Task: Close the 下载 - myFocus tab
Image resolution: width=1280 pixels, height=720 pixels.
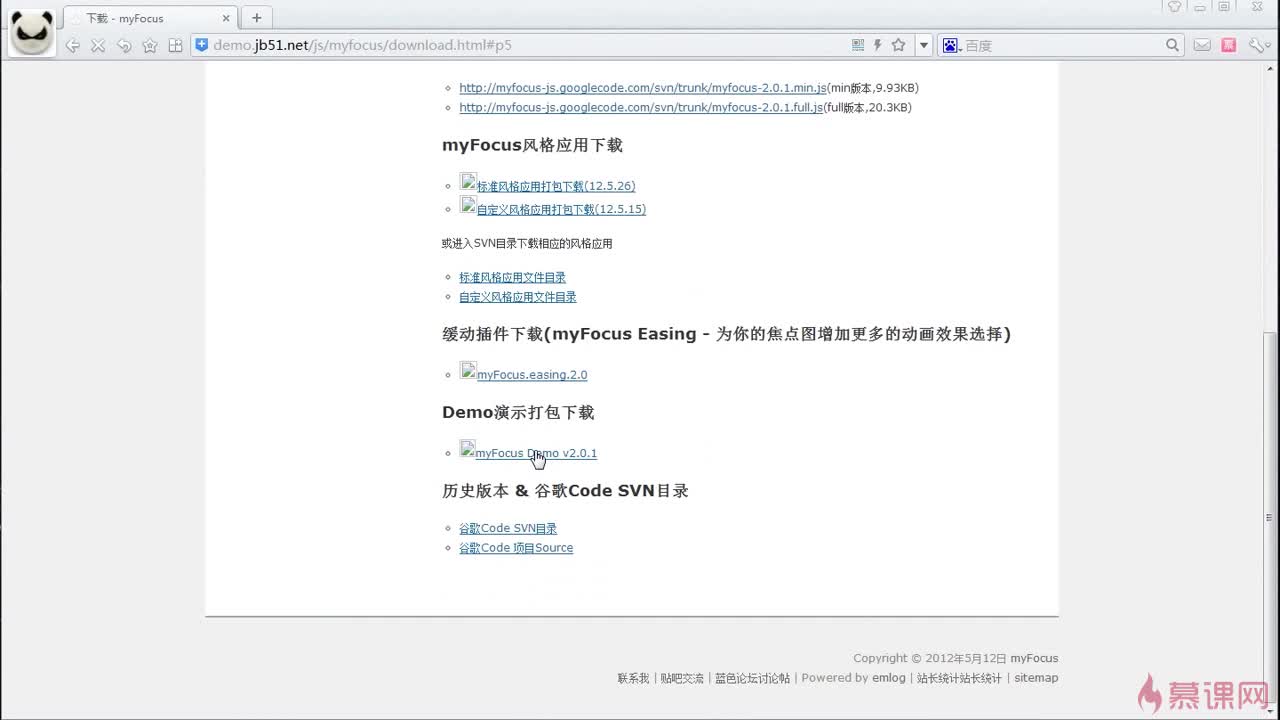Action: (227, 18)
